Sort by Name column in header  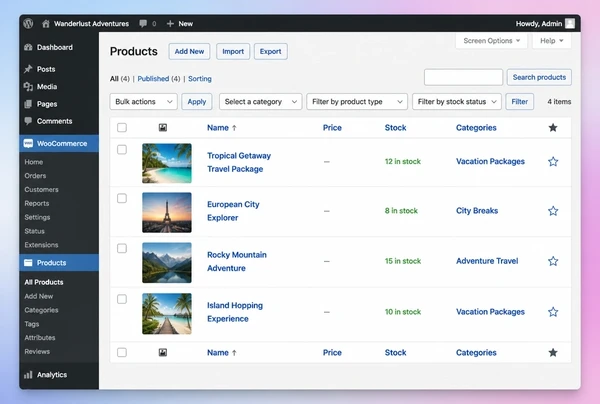click(x=222, y=128)
